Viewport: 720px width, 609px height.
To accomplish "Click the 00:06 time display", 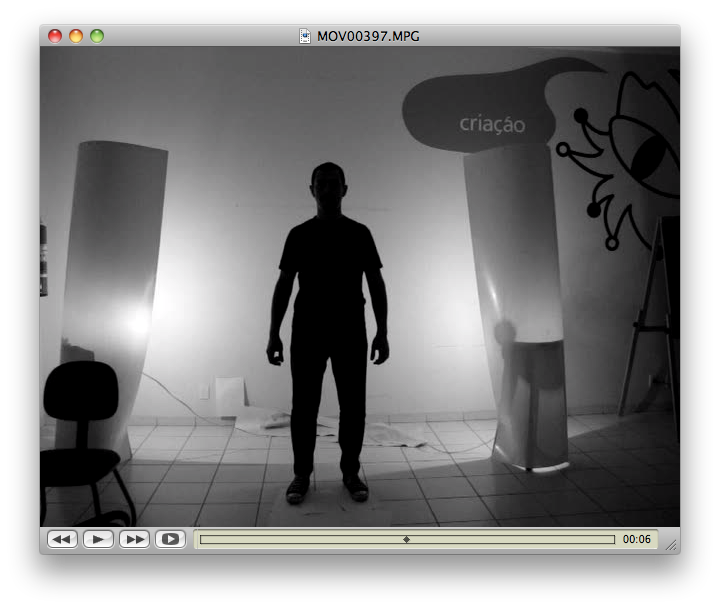I will pyautogui.click(x=636, y=539).
